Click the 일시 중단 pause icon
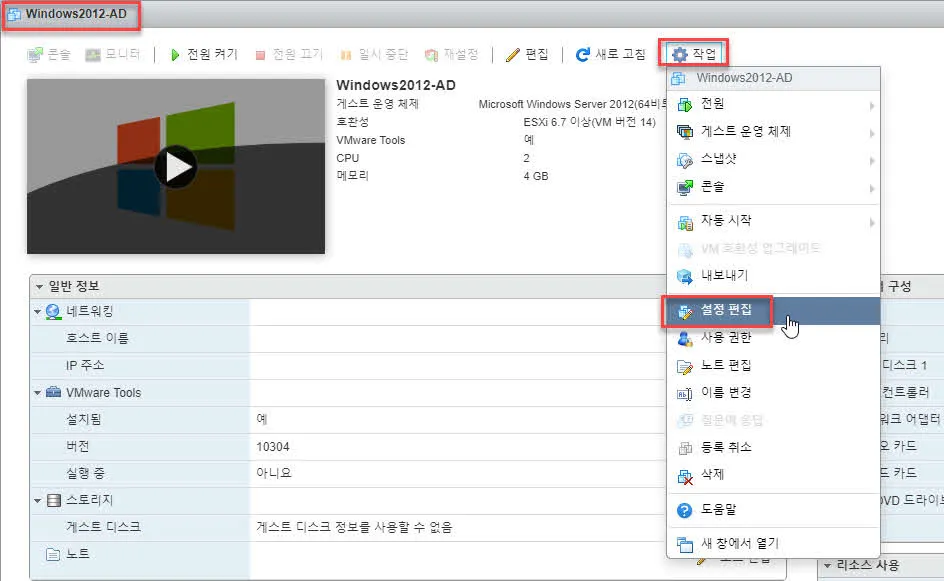The height and width of the screenshot is (581, 944). coord(346,55)
